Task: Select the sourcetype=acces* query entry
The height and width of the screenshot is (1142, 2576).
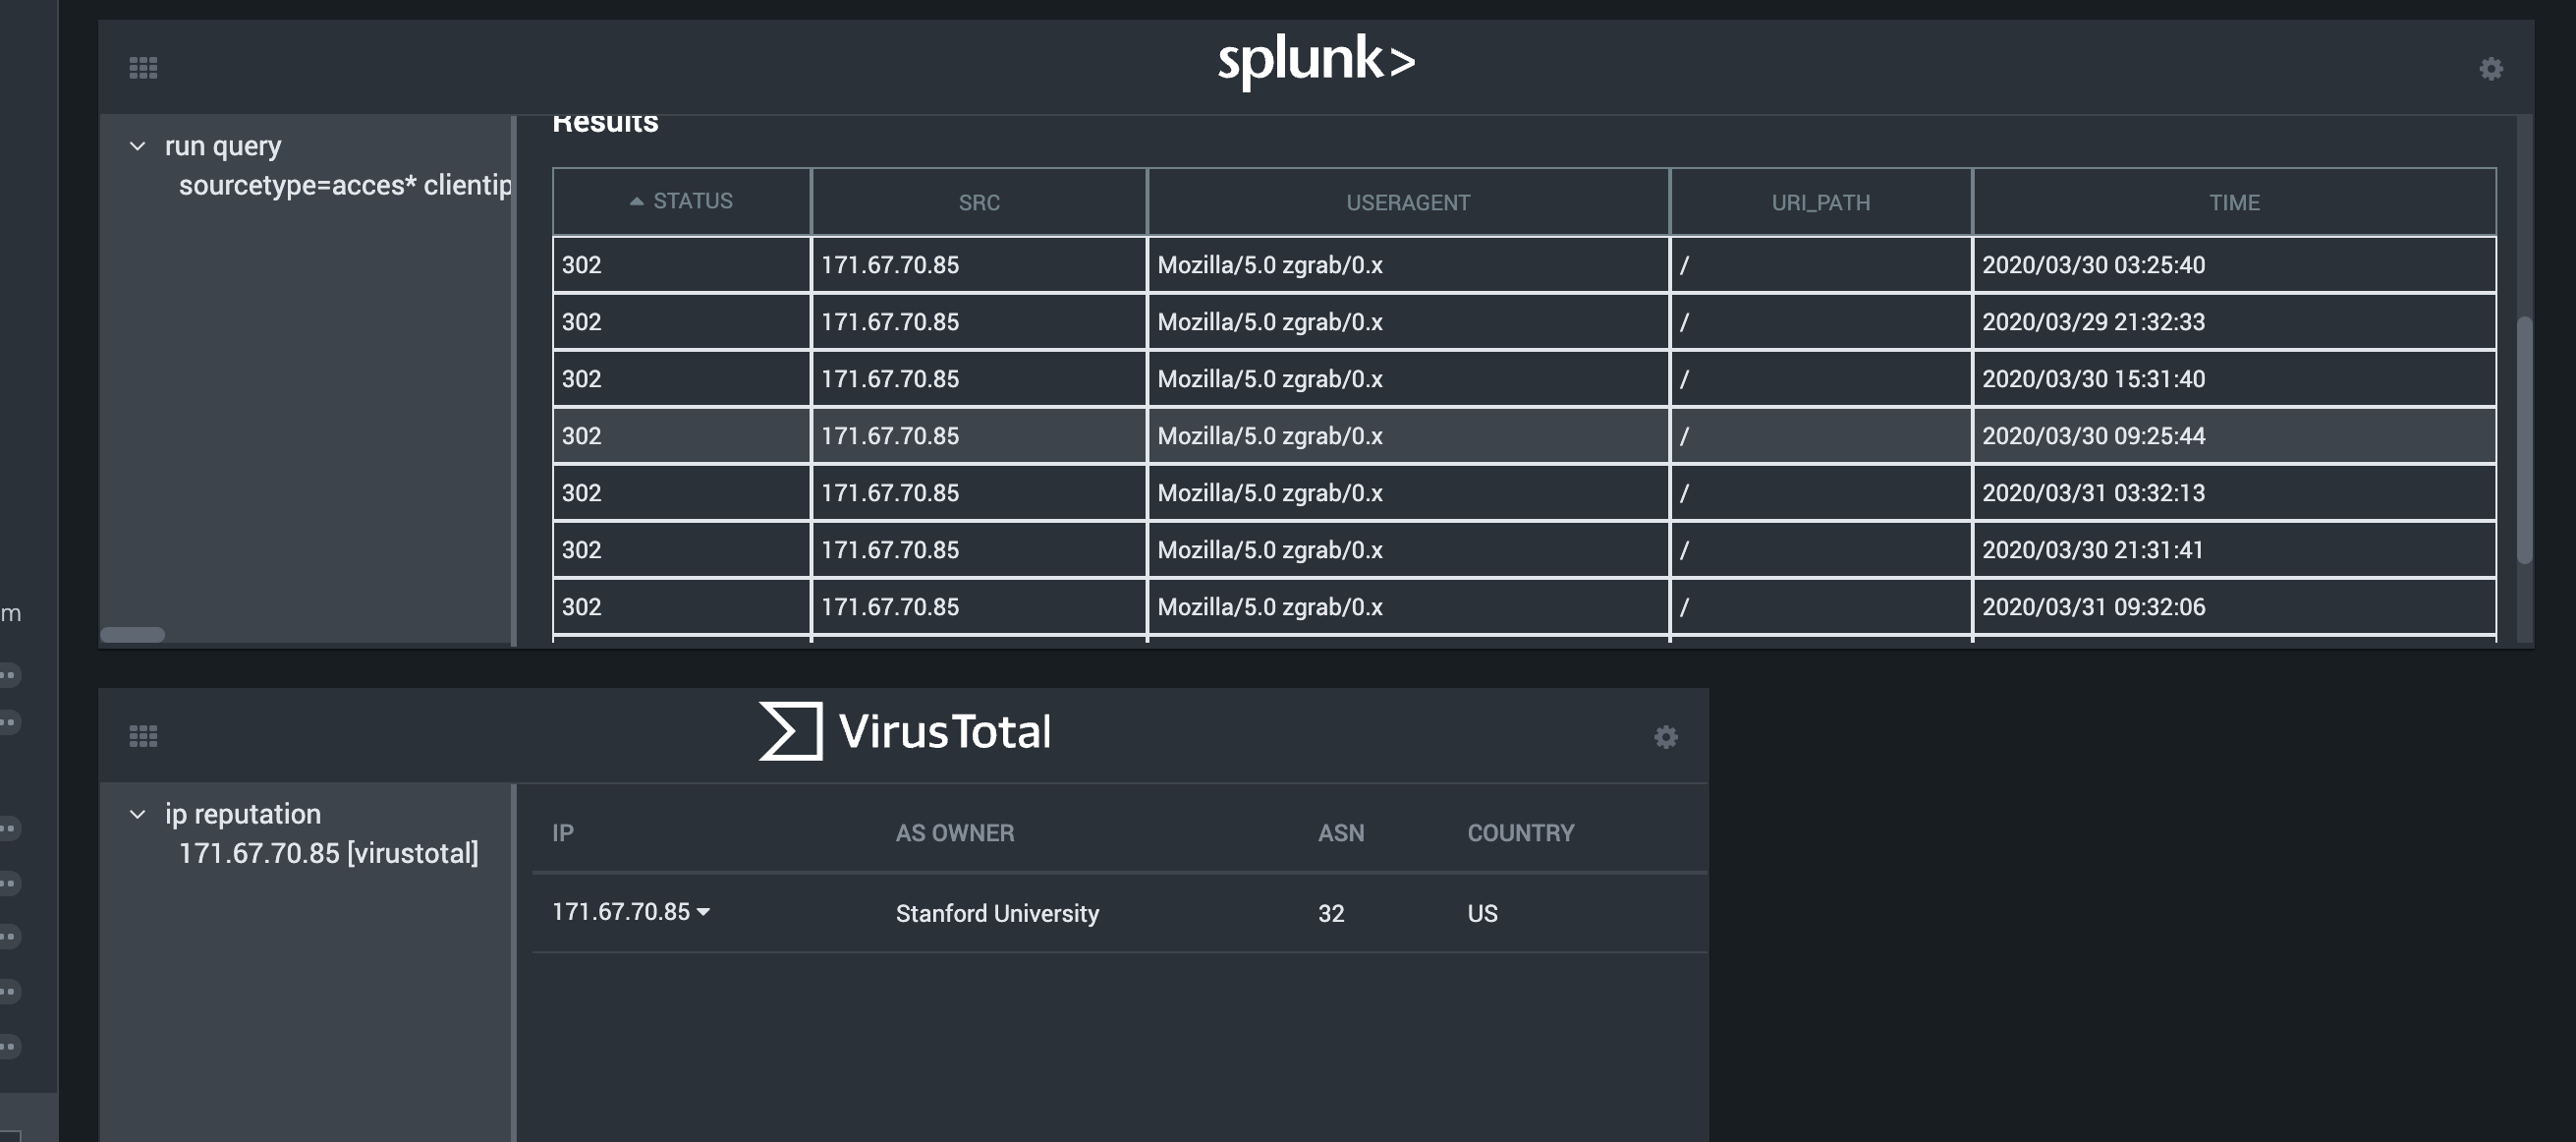Action: [345, 185]
